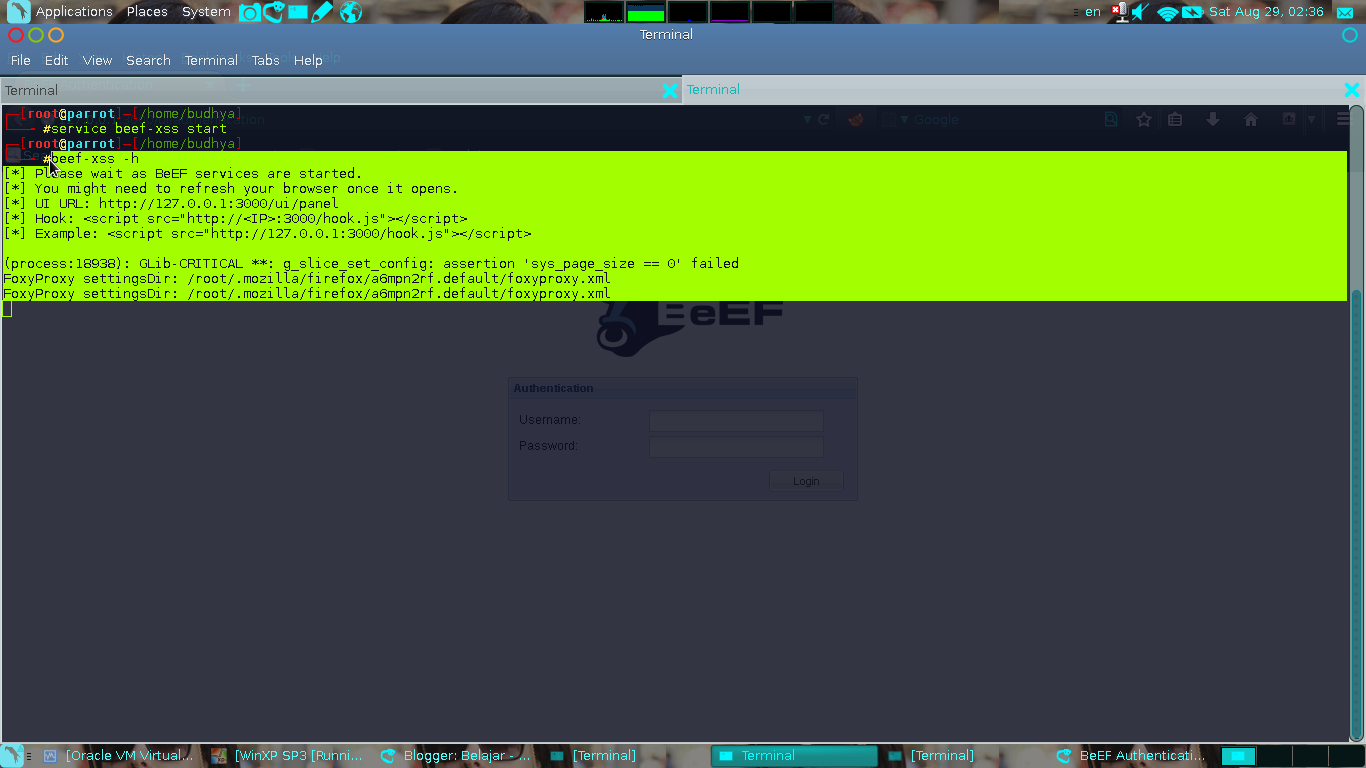Screen dimensions: 1366x768
Task: Open the mail envelope icon in top panel
Action: [x=1345, y=12]
